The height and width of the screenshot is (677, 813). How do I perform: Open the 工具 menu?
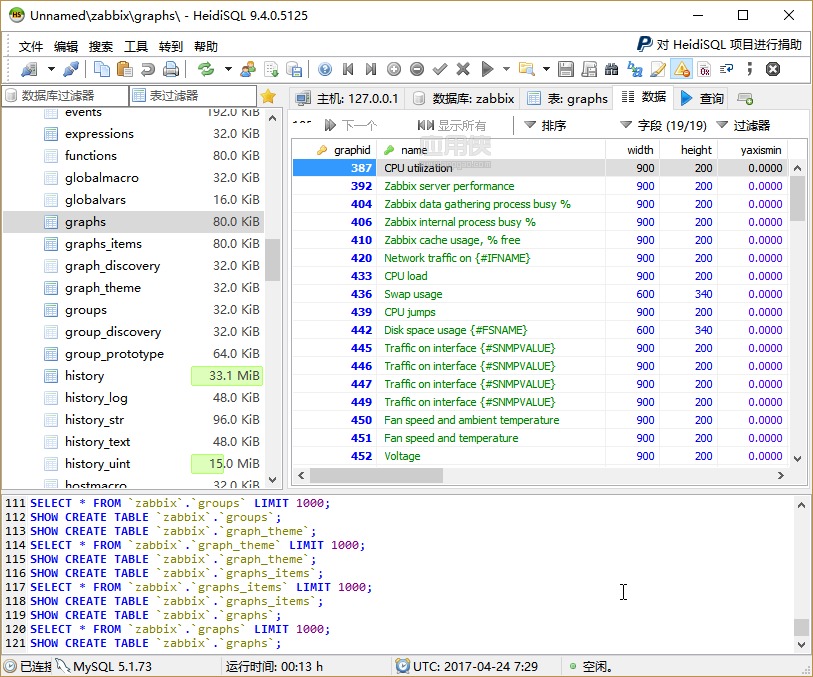(136, 47)
